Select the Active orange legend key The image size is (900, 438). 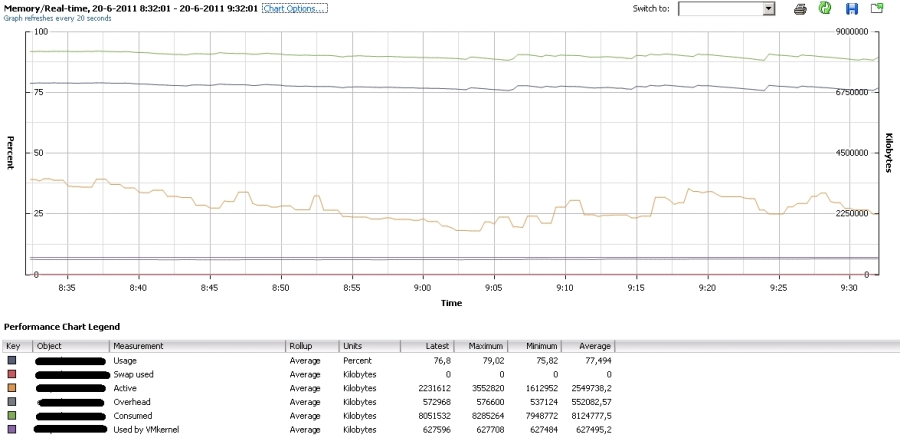point(12,388)
